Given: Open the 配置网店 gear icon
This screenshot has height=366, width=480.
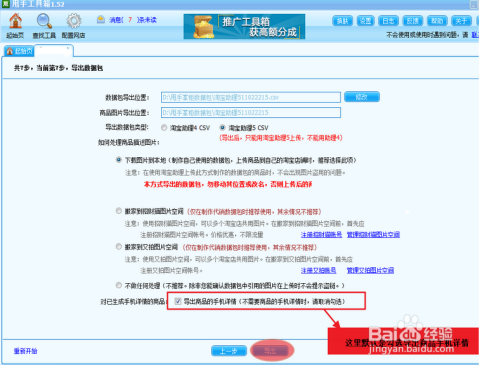Looking at the screenshot, I should [x=74, y=21].
